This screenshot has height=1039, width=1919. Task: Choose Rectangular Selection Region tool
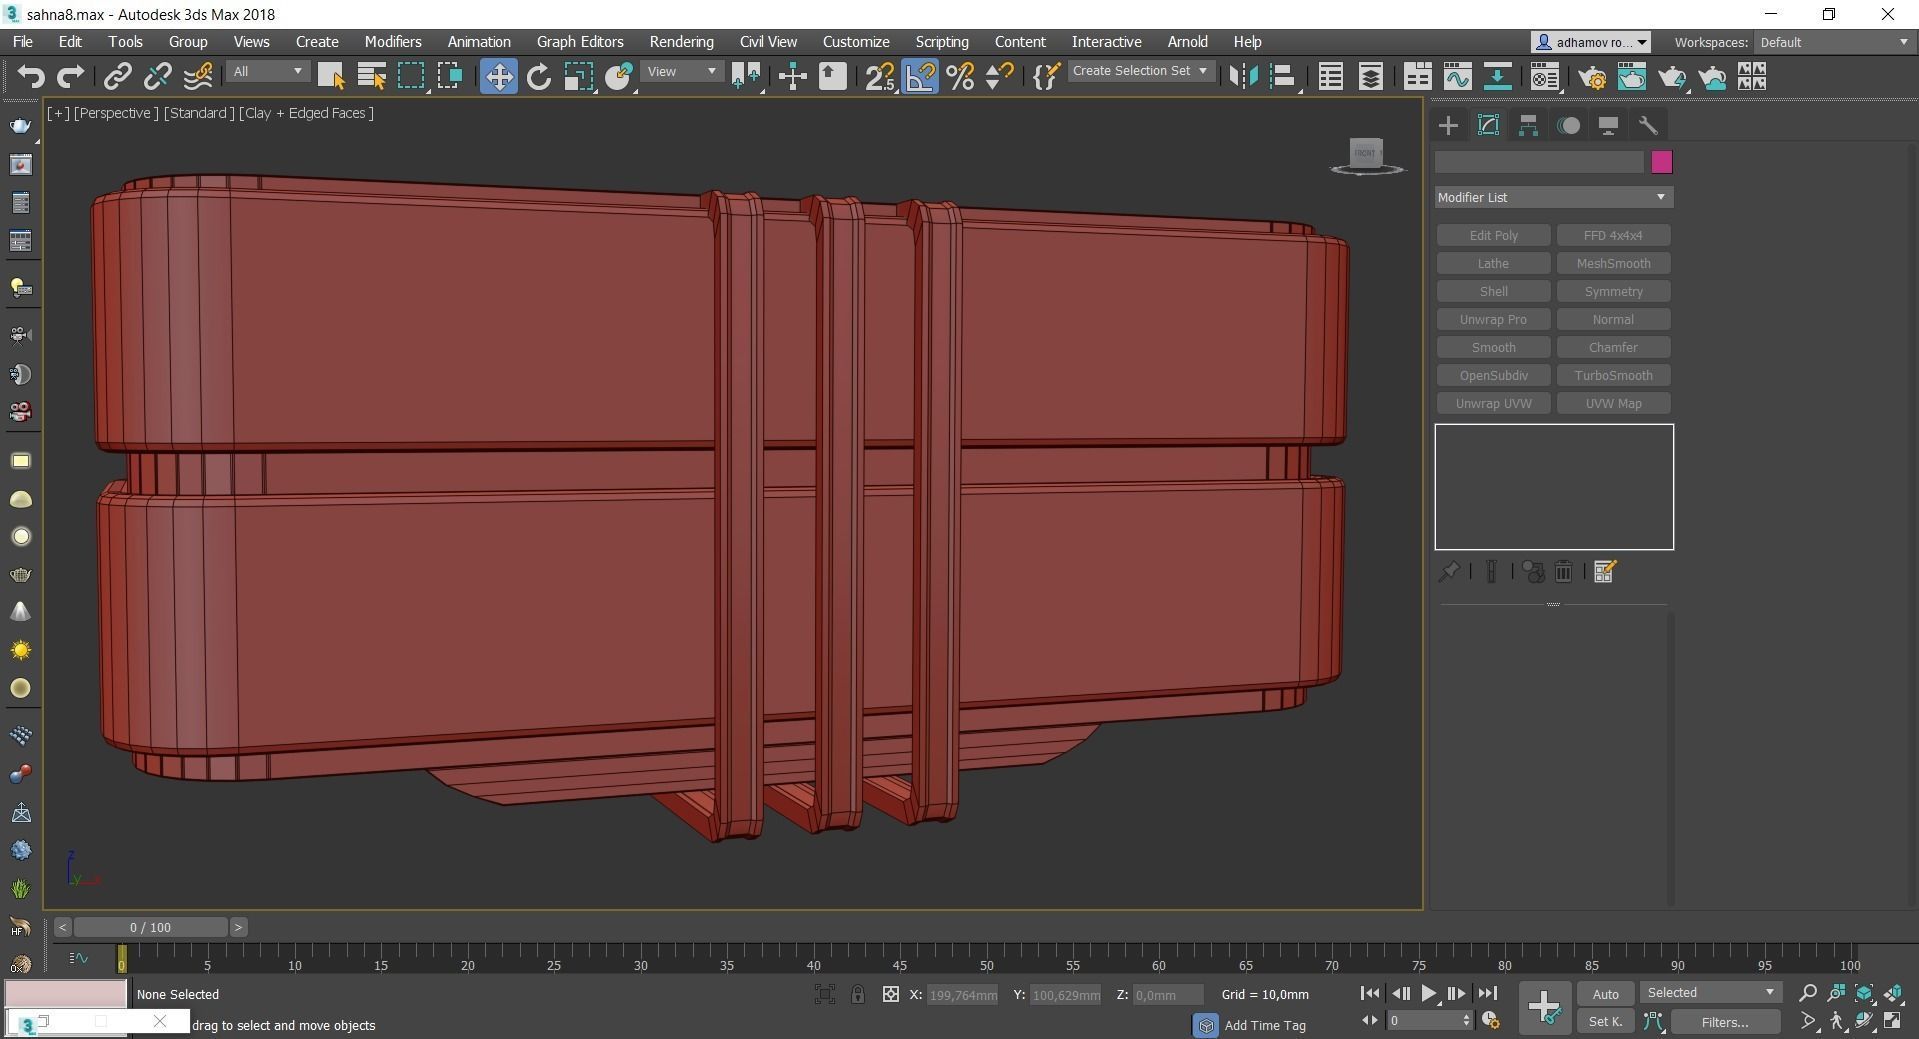411,77
